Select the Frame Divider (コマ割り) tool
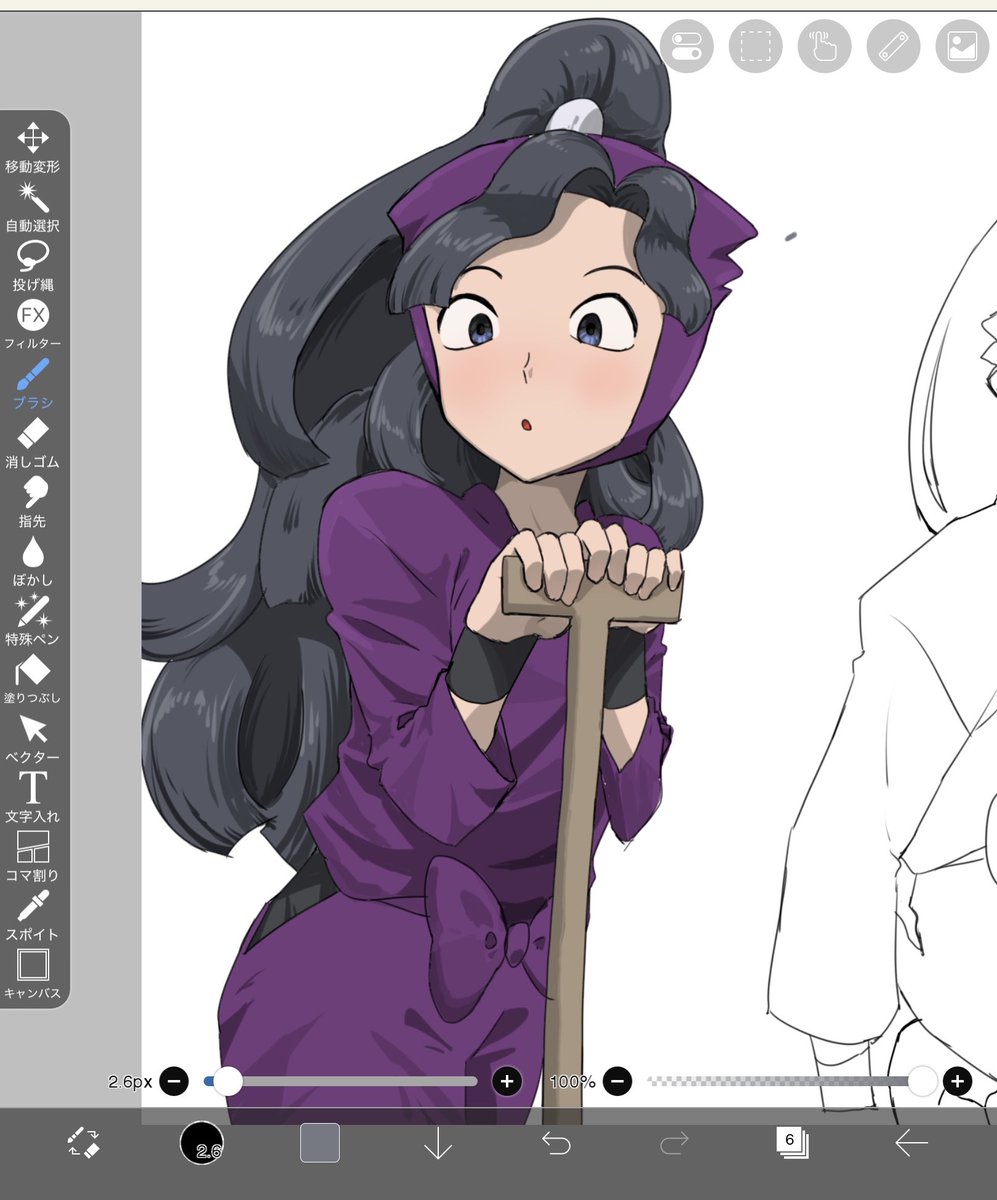Screen dimensions: 997x1200 click(33, 856)
